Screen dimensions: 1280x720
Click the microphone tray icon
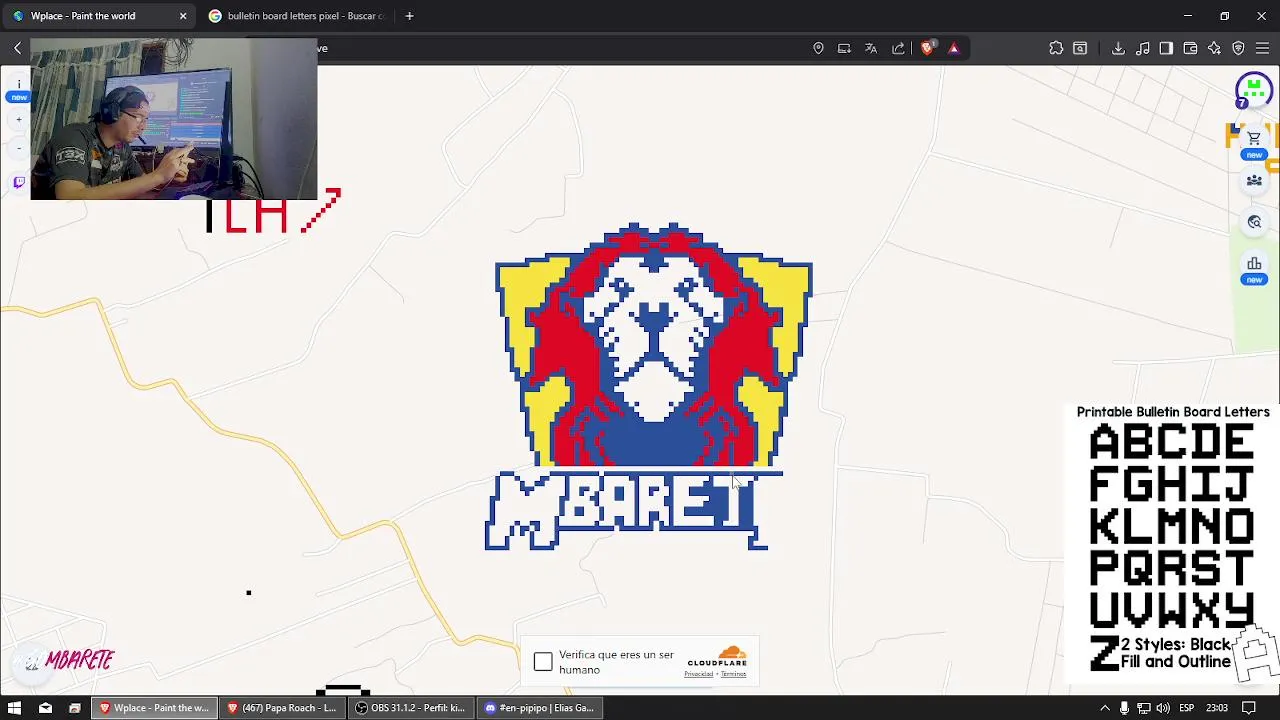[x=1125, y=708]
